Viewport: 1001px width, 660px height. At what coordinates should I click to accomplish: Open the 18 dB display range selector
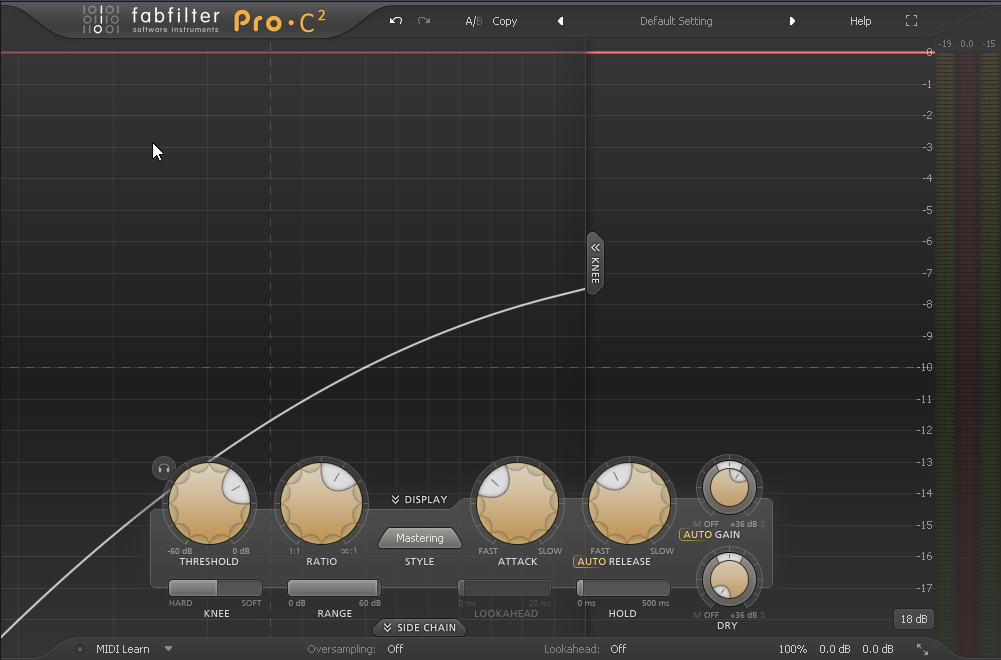(914, 619)
